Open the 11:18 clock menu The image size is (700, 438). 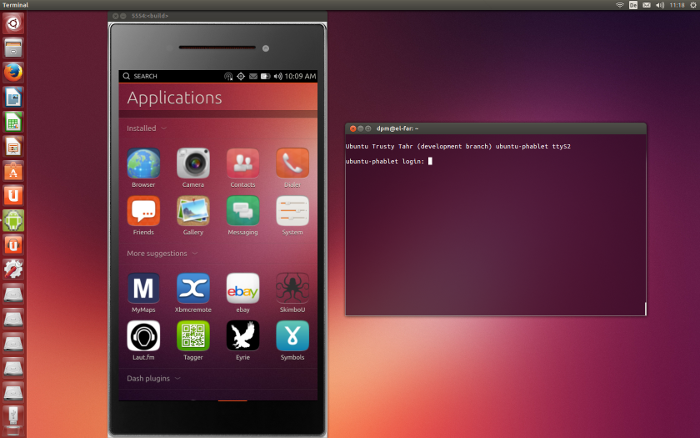pyautogui.click(x=677, y=5)
